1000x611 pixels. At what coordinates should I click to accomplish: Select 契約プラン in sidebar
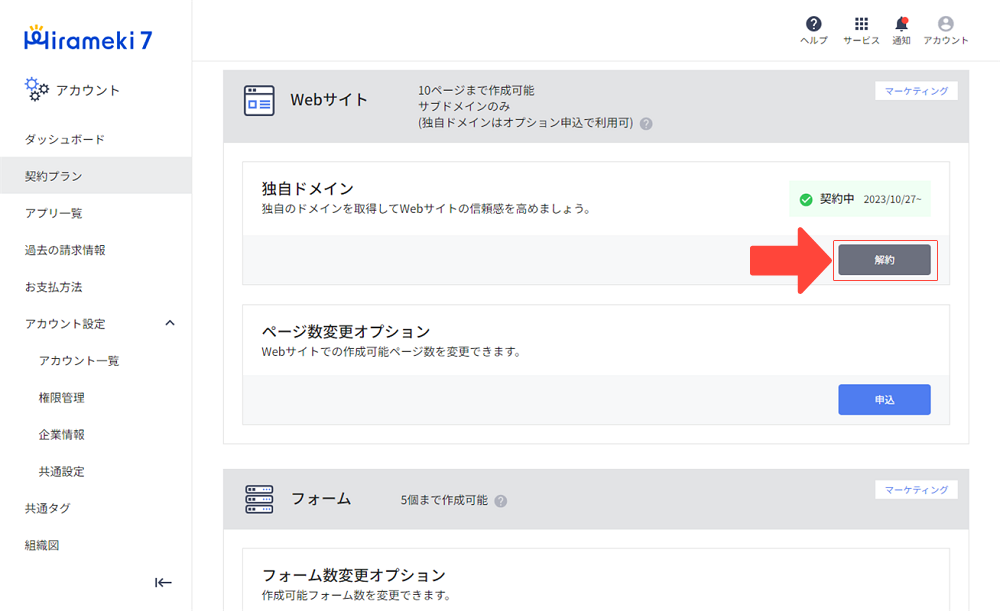click(x=54, y=176)
